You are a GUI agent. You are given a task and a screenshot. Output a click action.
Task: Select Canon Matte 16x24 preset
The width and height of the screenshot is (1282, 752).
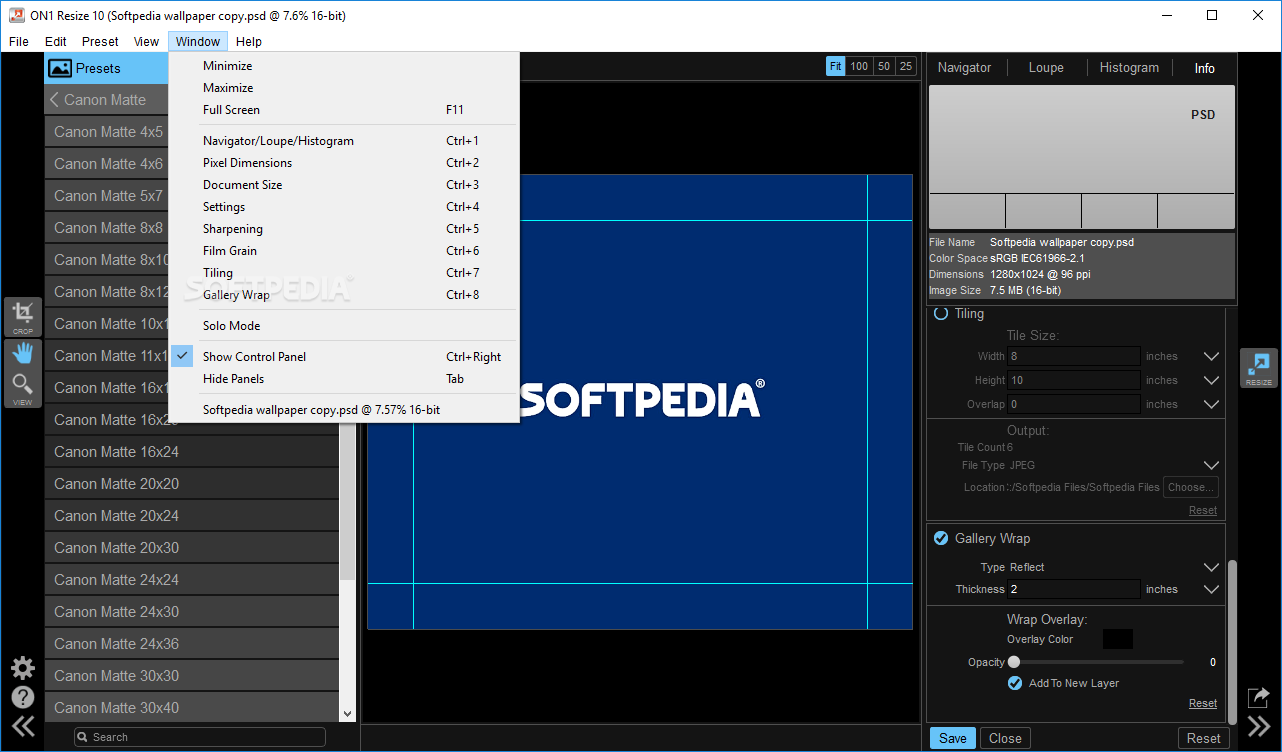[192, 452]
